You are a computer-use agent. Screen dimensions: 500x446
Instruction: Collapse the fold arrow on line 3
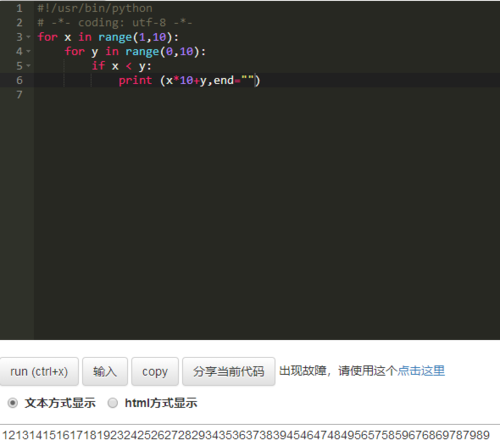(28, 37)
